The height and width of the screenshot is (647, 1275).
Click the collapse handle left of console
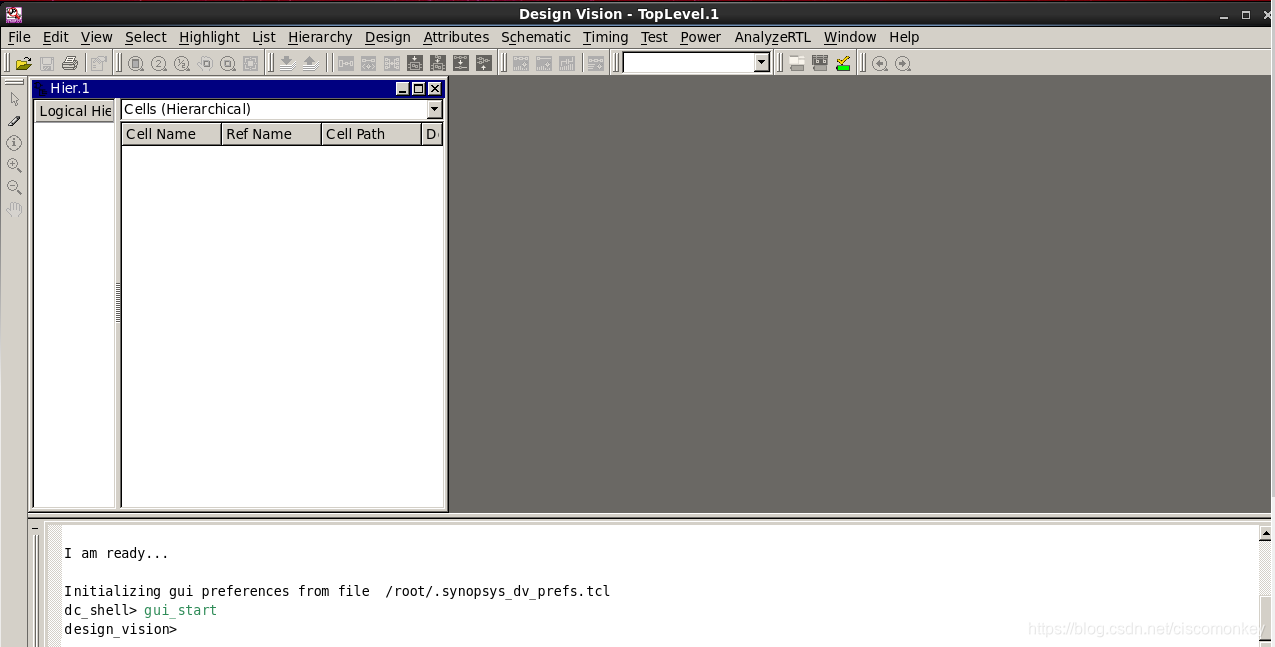(36, 528)
